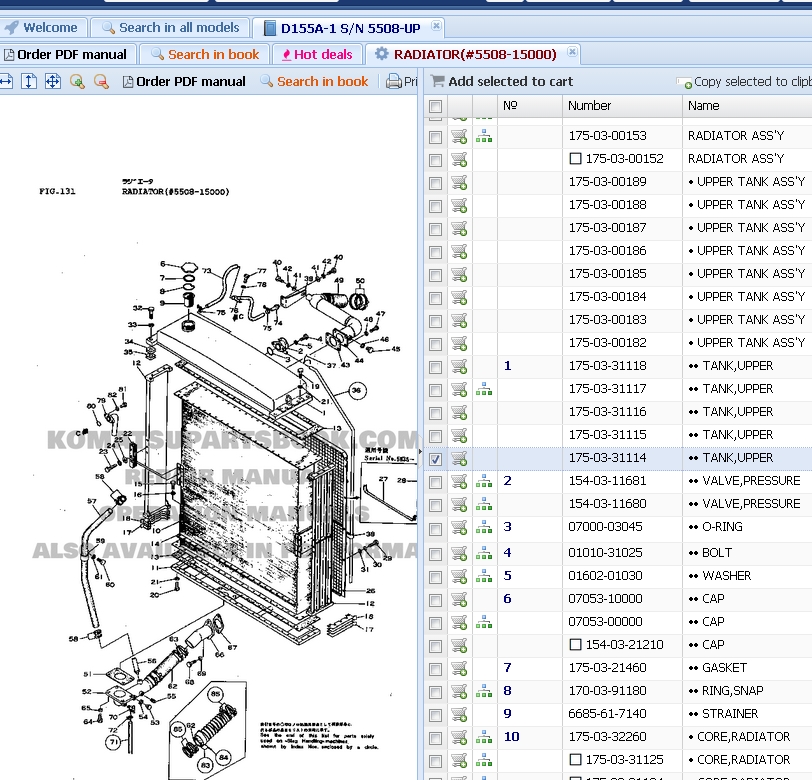Viewport: 812px width, 780px height.
Task: Close the RADIATOR(#5508-15000) tab
Action: [572, 51]
